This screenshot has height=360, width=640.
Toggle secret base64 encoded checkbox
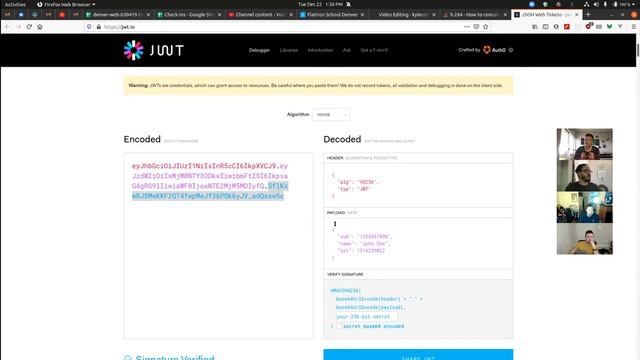tap(339, 326)
